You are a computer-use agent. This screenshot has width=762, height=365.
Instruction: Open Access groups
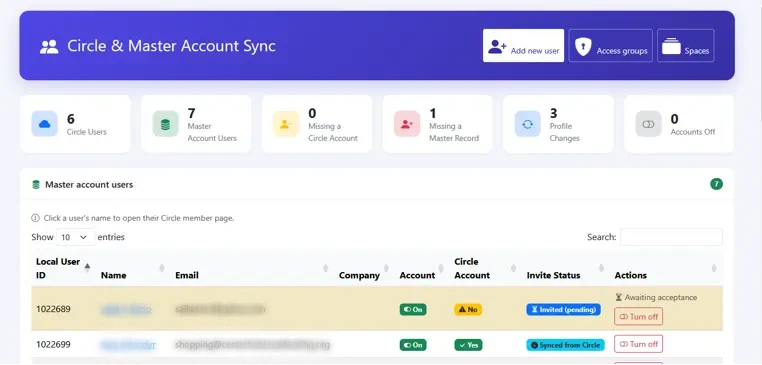(611, 46)
